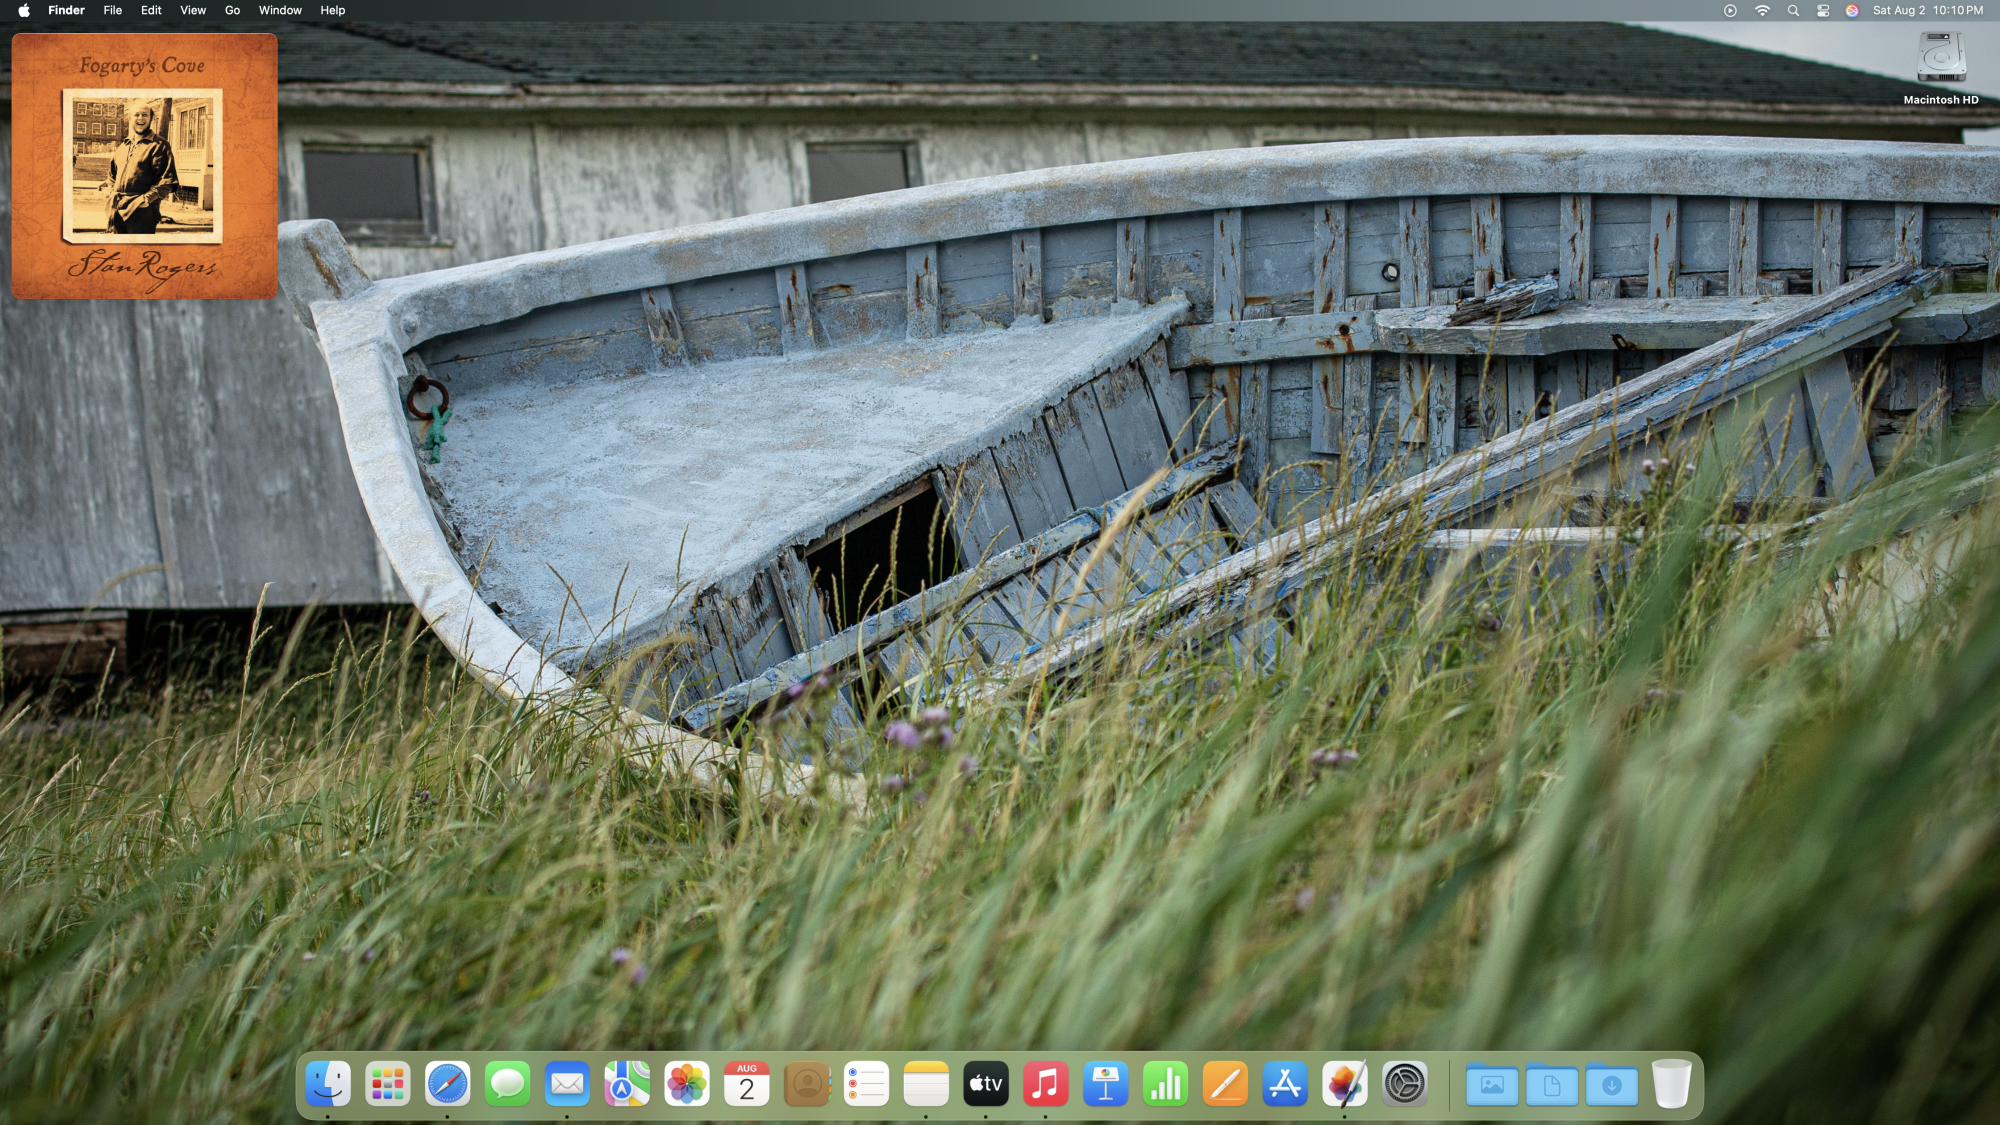Click the date and time clock
2000x1125 pixels.
point(1927,11)
